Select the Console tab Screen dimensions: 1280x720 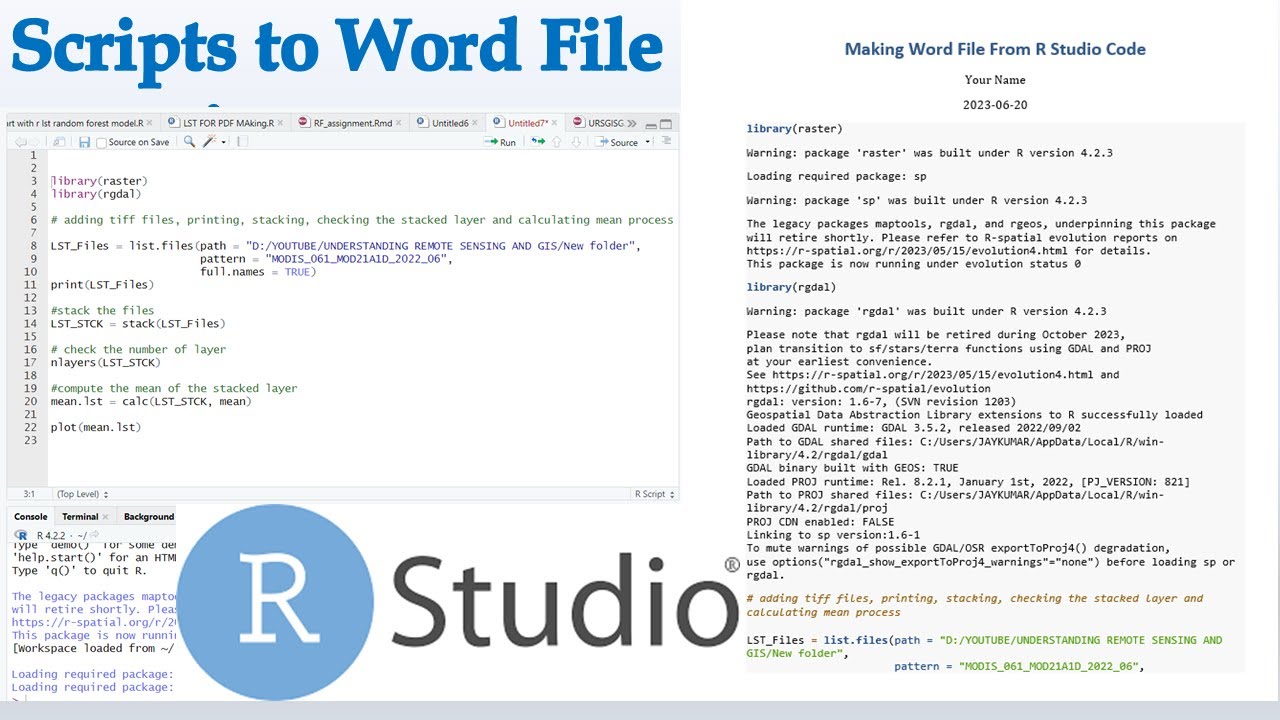click(x=30, y=517)
